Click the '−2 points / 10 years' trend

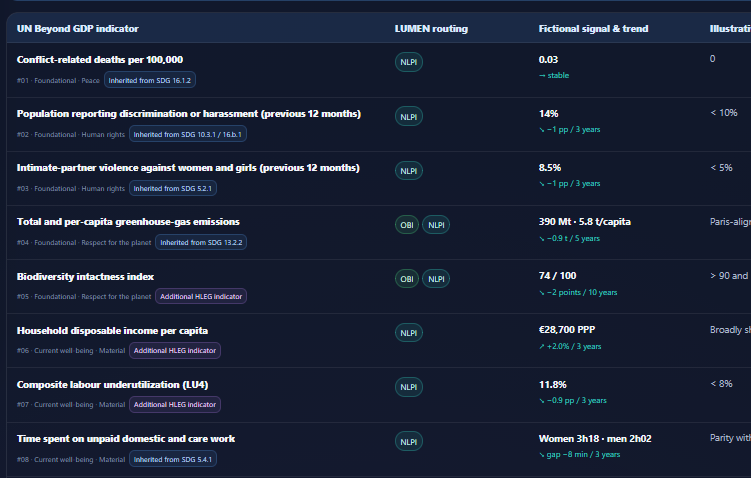pos(578,292)
